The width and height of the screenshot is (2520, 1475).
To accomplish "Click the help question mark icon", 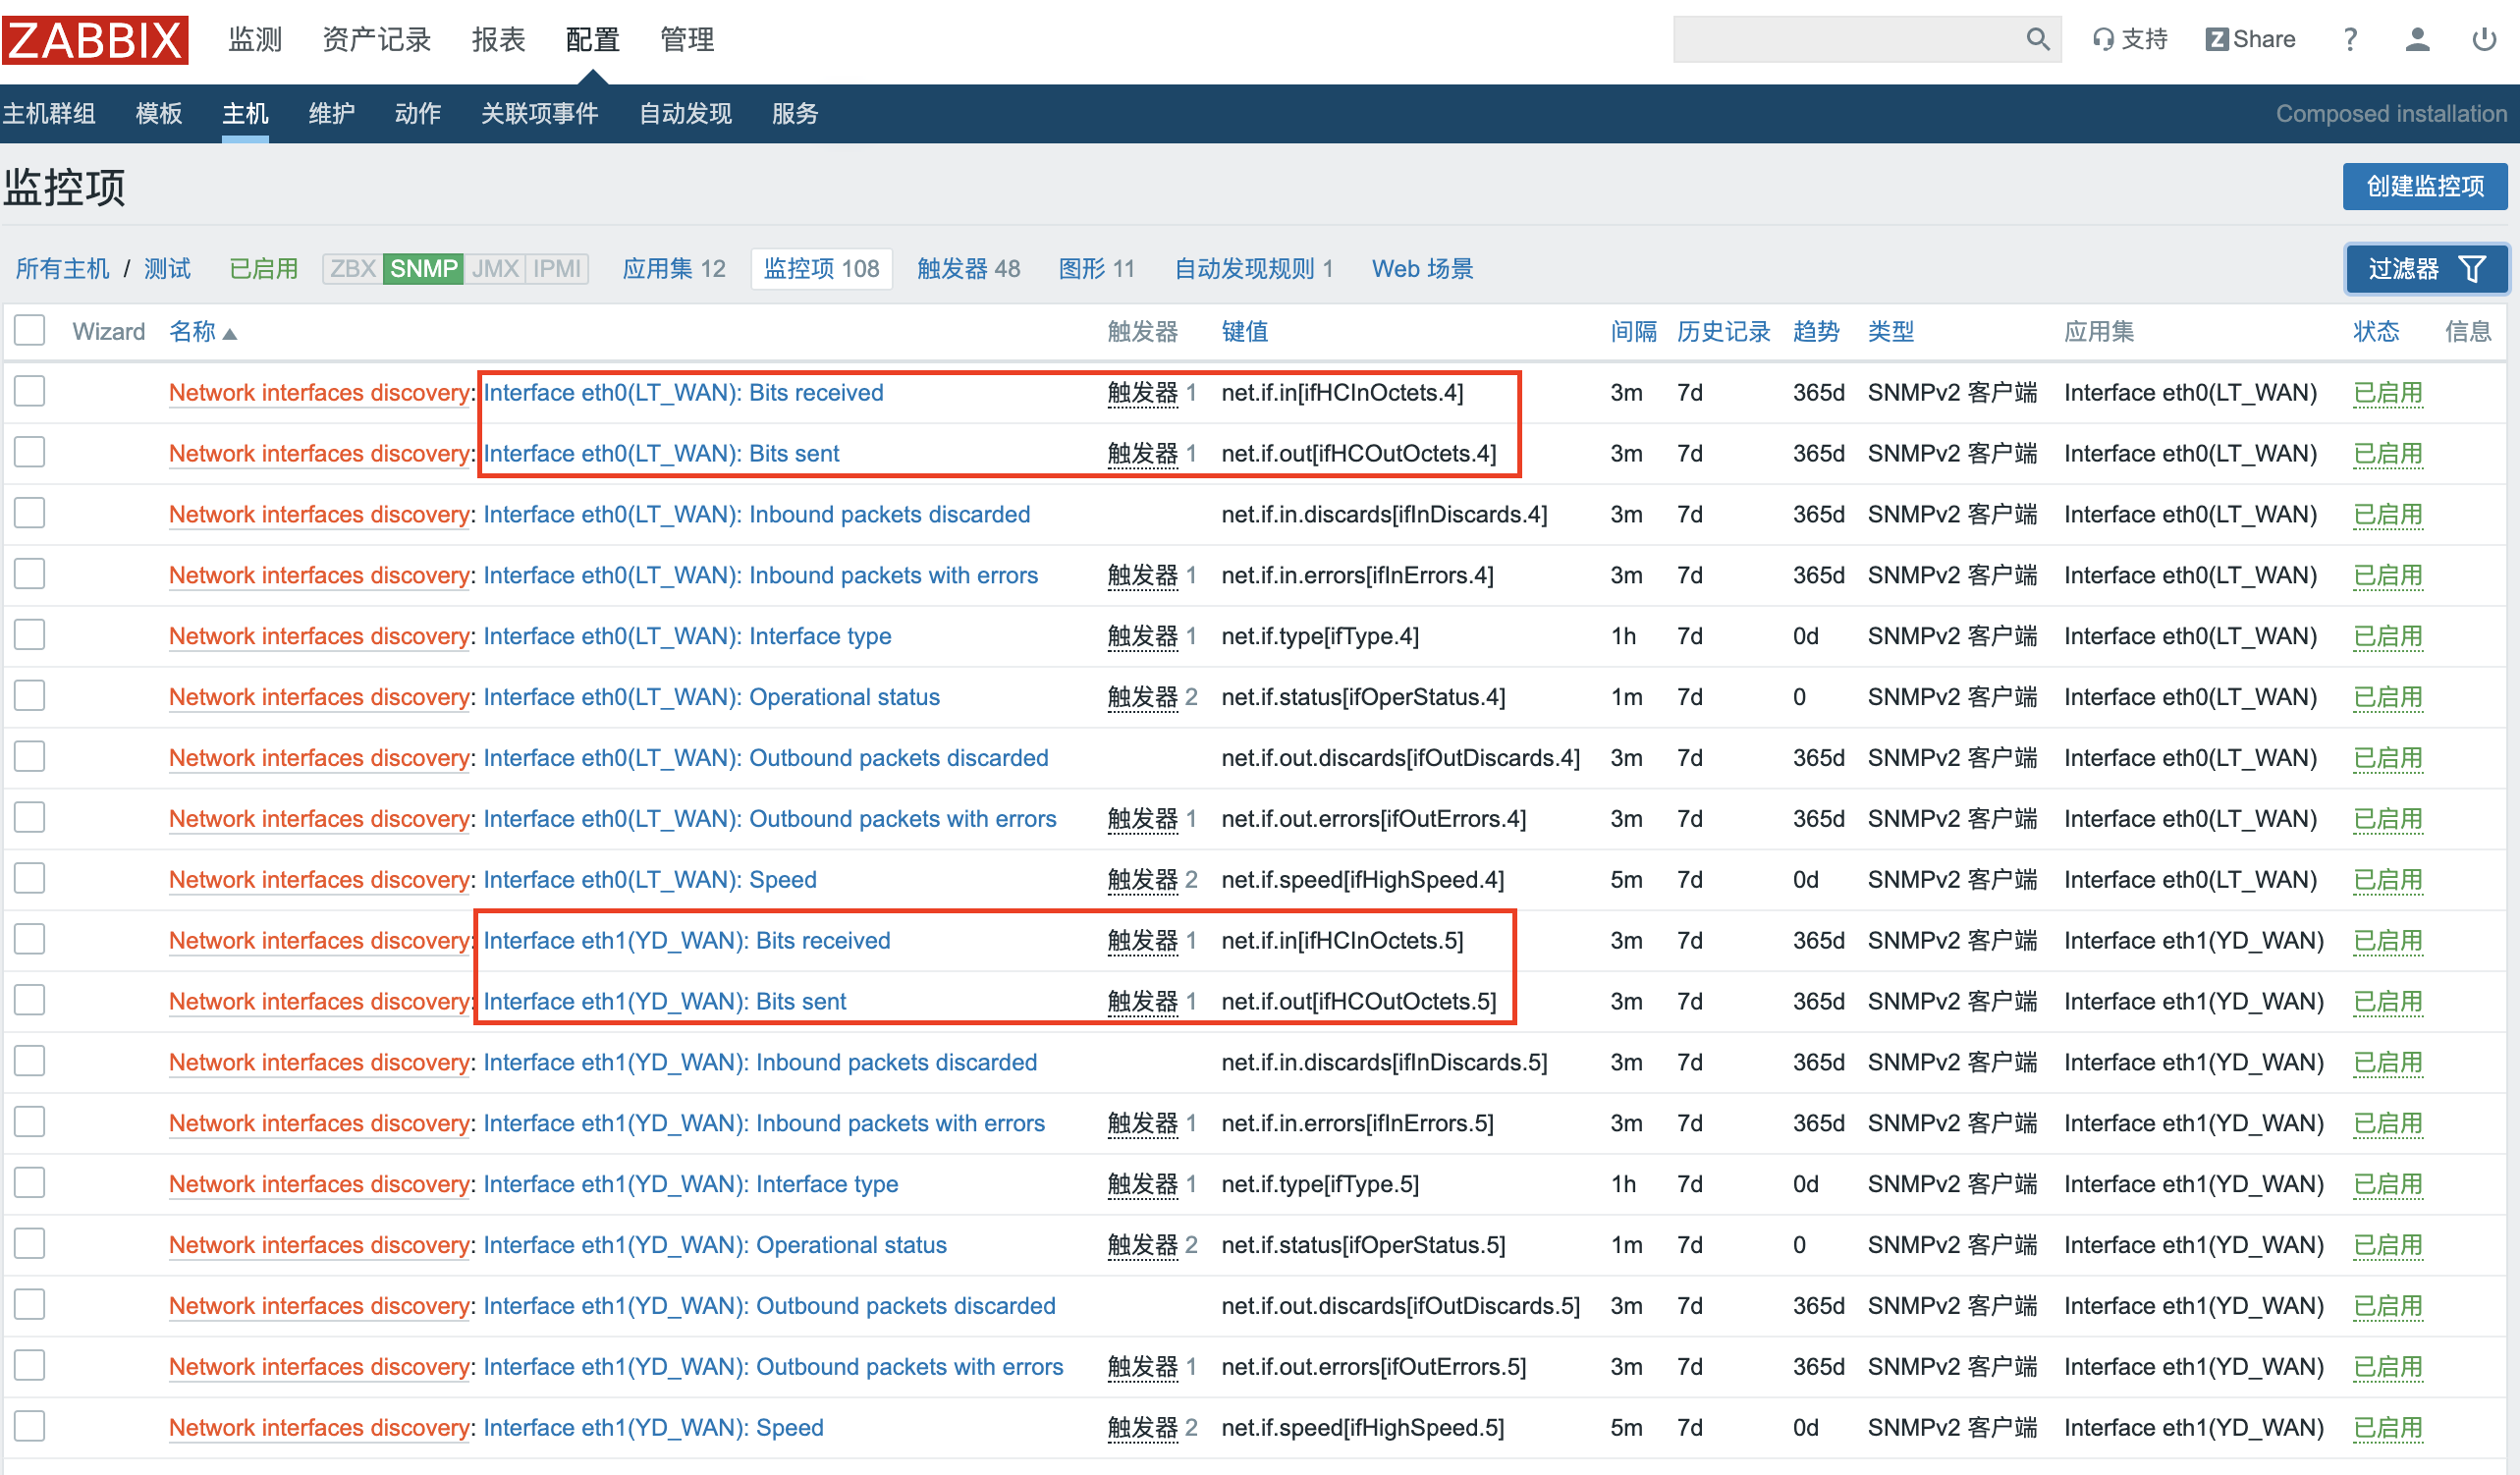I will [x=2350, y=40].
